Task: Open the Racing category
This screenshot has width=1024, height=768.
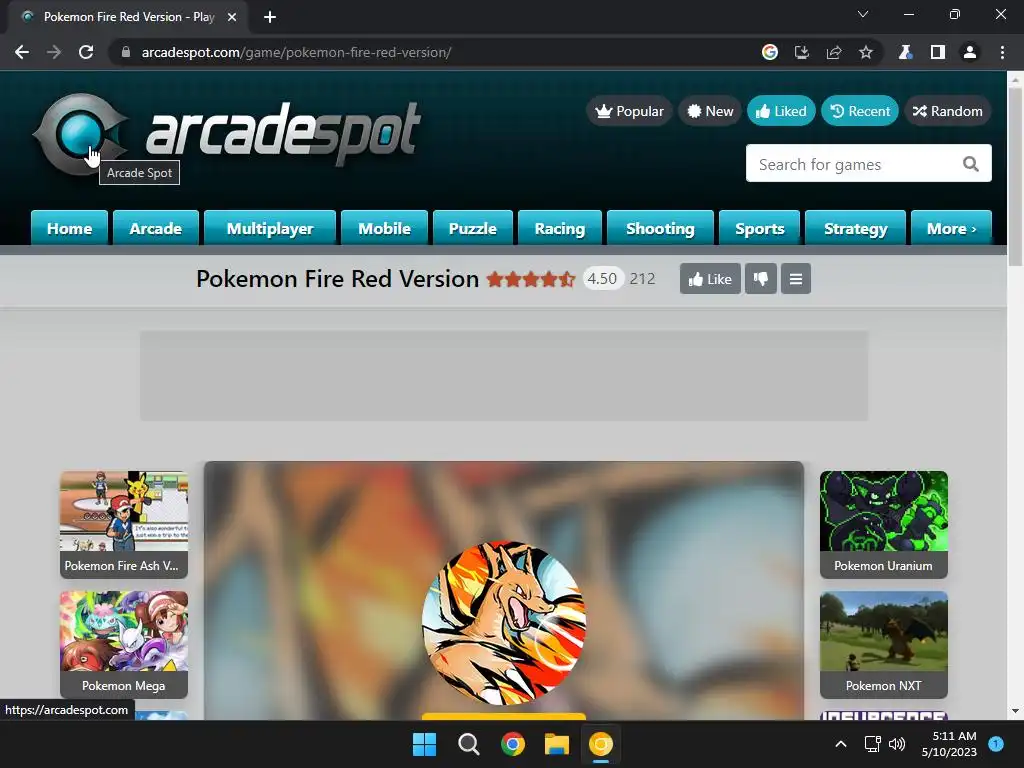Action: (x=560, y=229)
